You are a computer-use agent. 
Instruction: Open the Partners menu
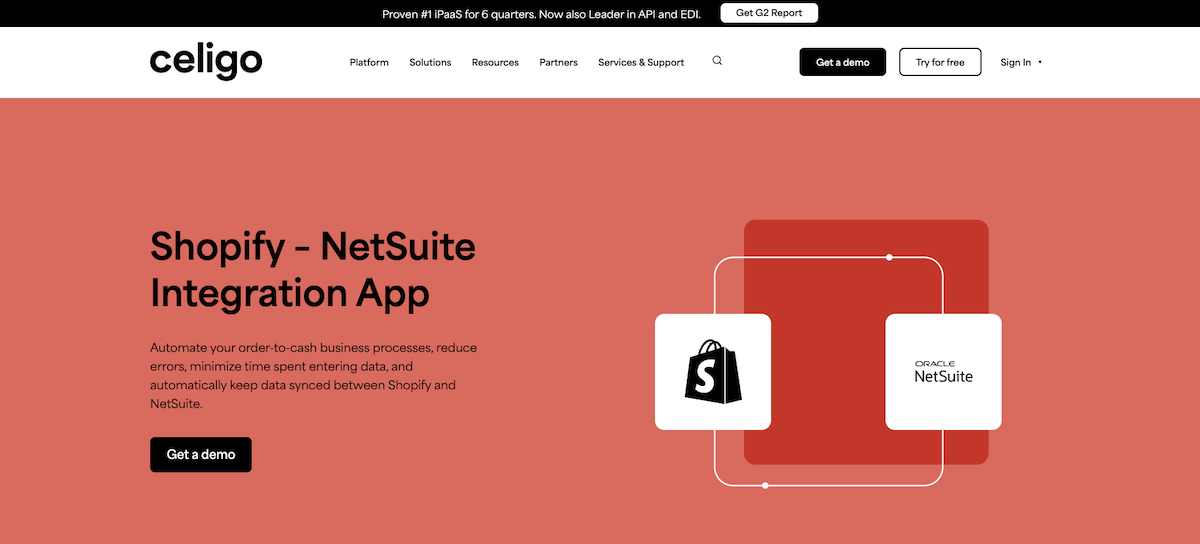[x=558, y=62]
